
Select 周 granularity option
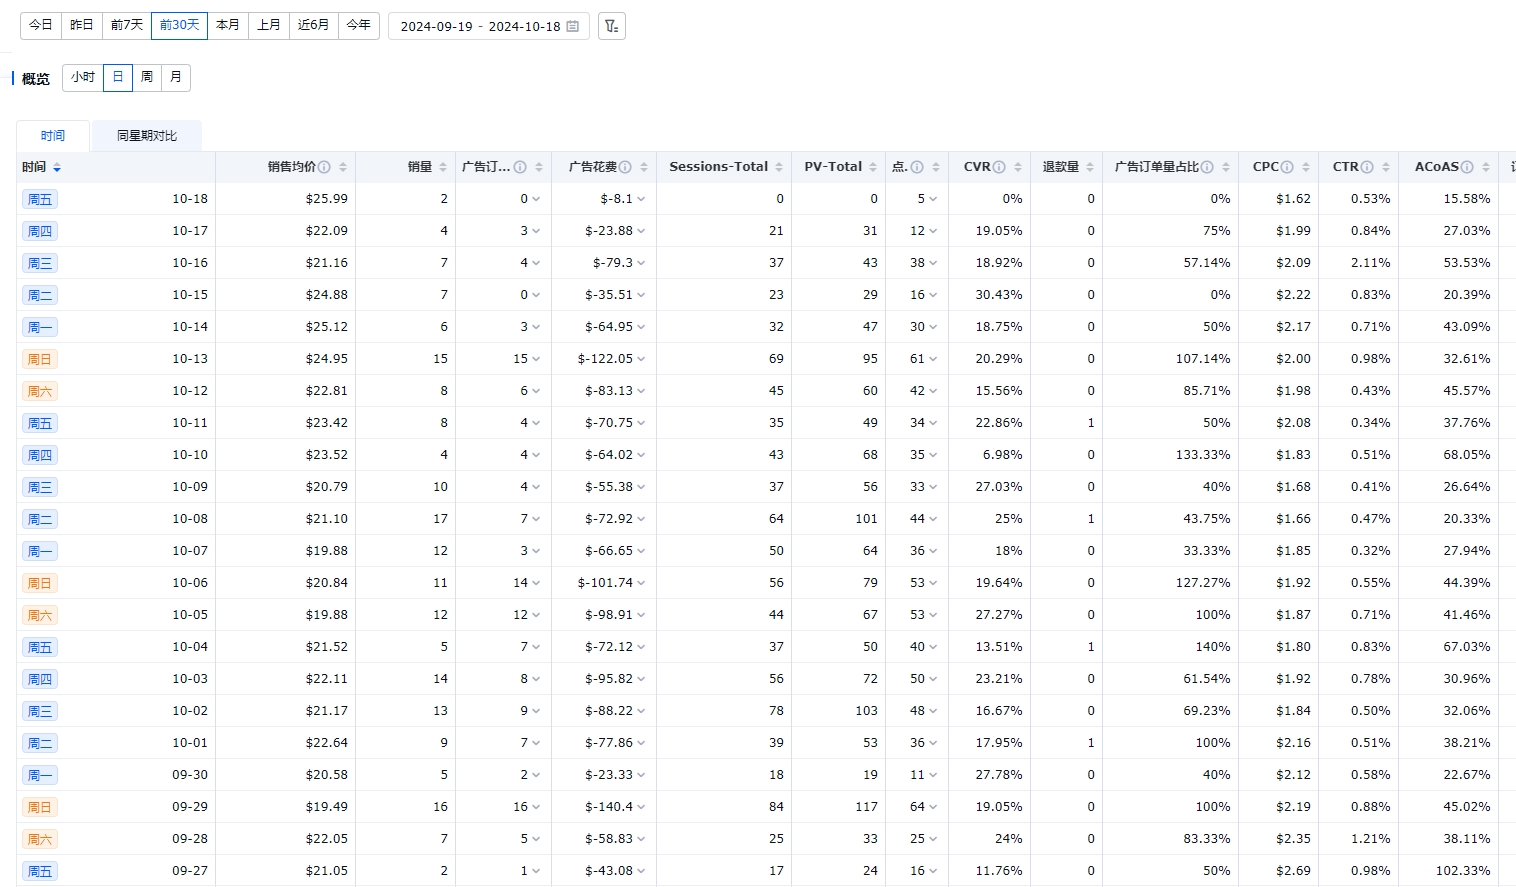pyautogui.click(x=147, y=77)
